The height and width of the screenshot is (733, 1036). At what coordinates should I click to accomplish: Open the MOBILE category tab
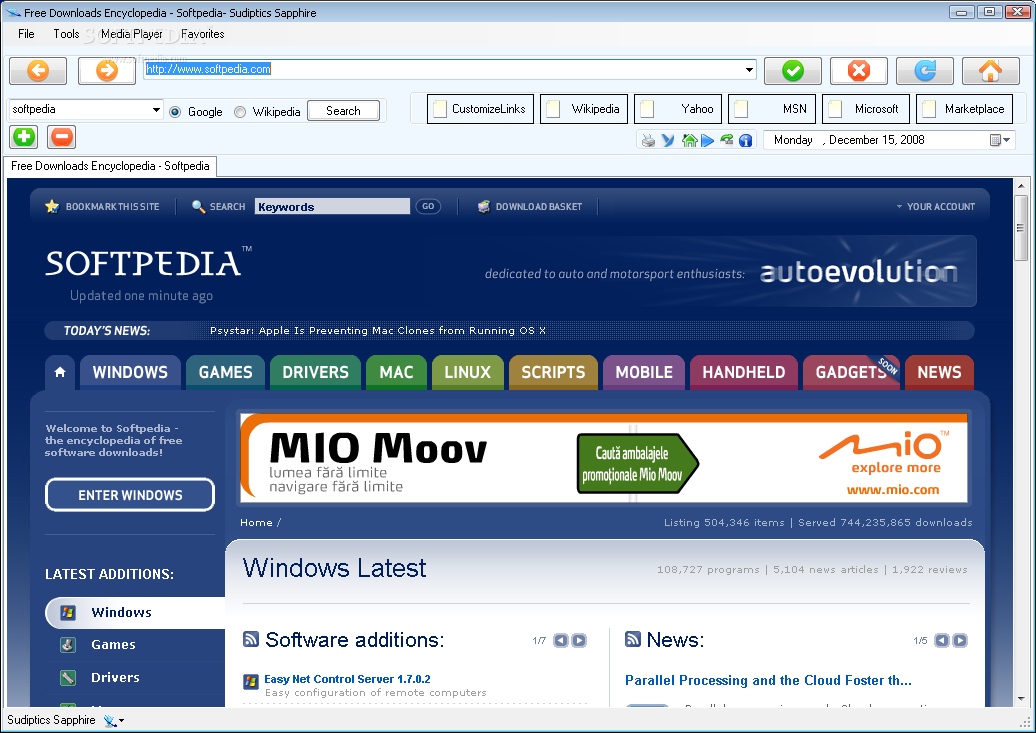(644, 372)
